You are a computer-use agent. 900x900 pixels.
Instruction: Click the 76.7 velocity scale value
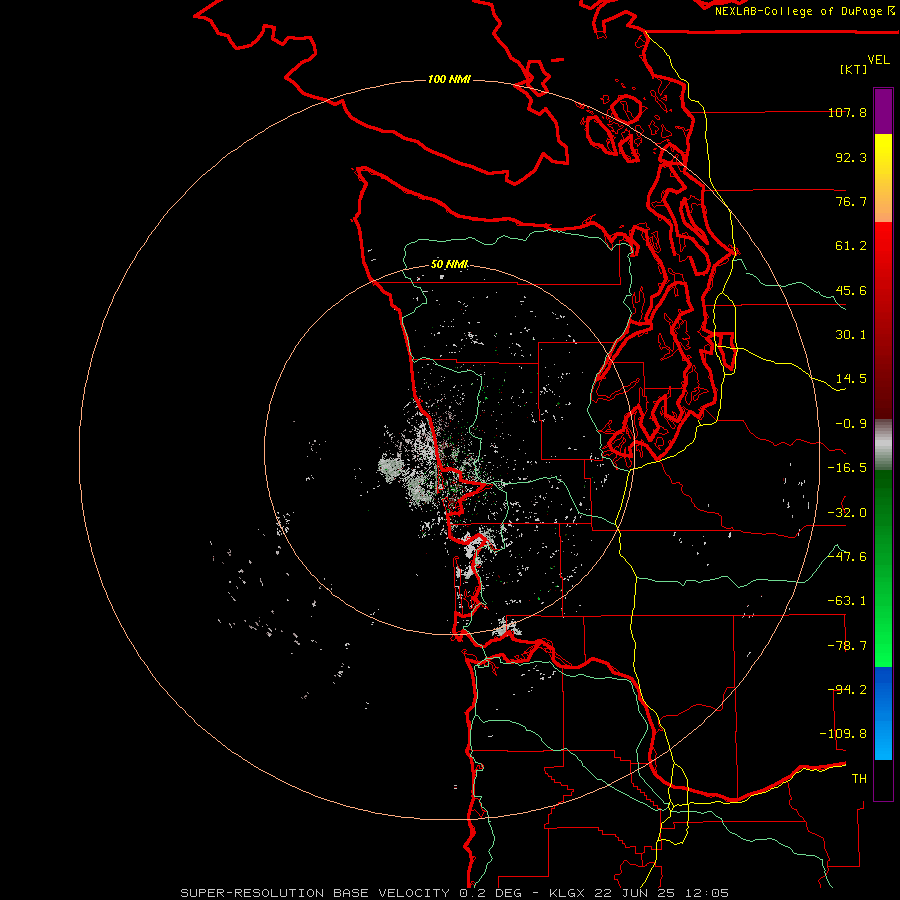pyautogui.click(x=851, y=201)
